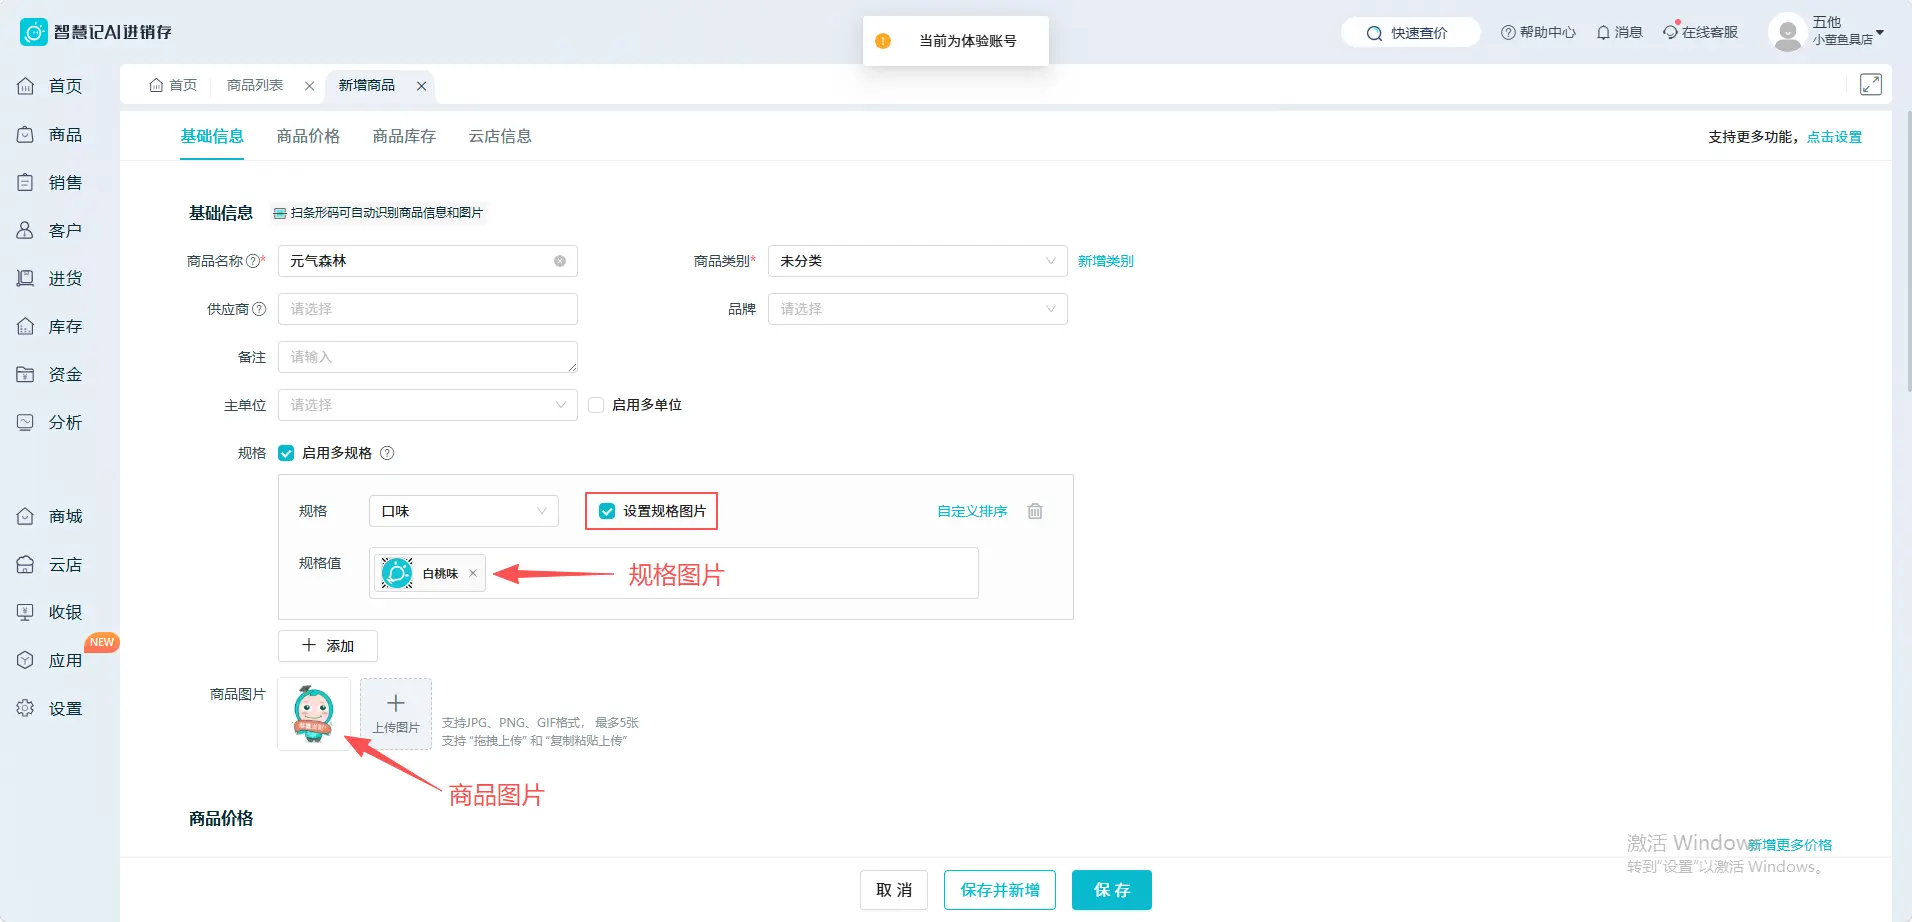Click the 保存 button
Screen dimensions: 1912x922
coord(1111,890)
